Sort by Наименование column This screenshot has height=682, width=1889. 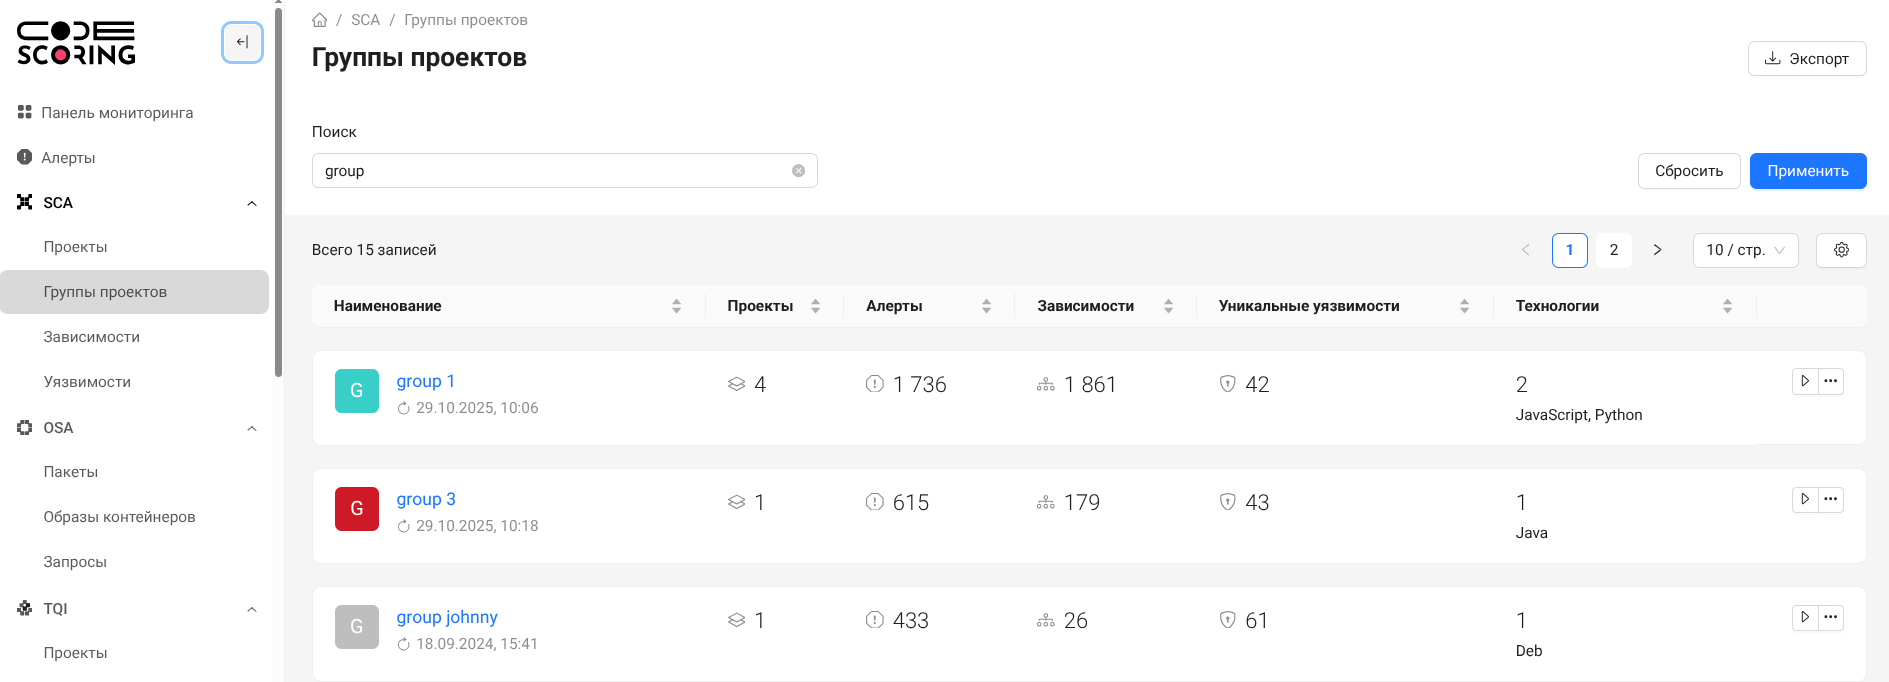(676, 306)
